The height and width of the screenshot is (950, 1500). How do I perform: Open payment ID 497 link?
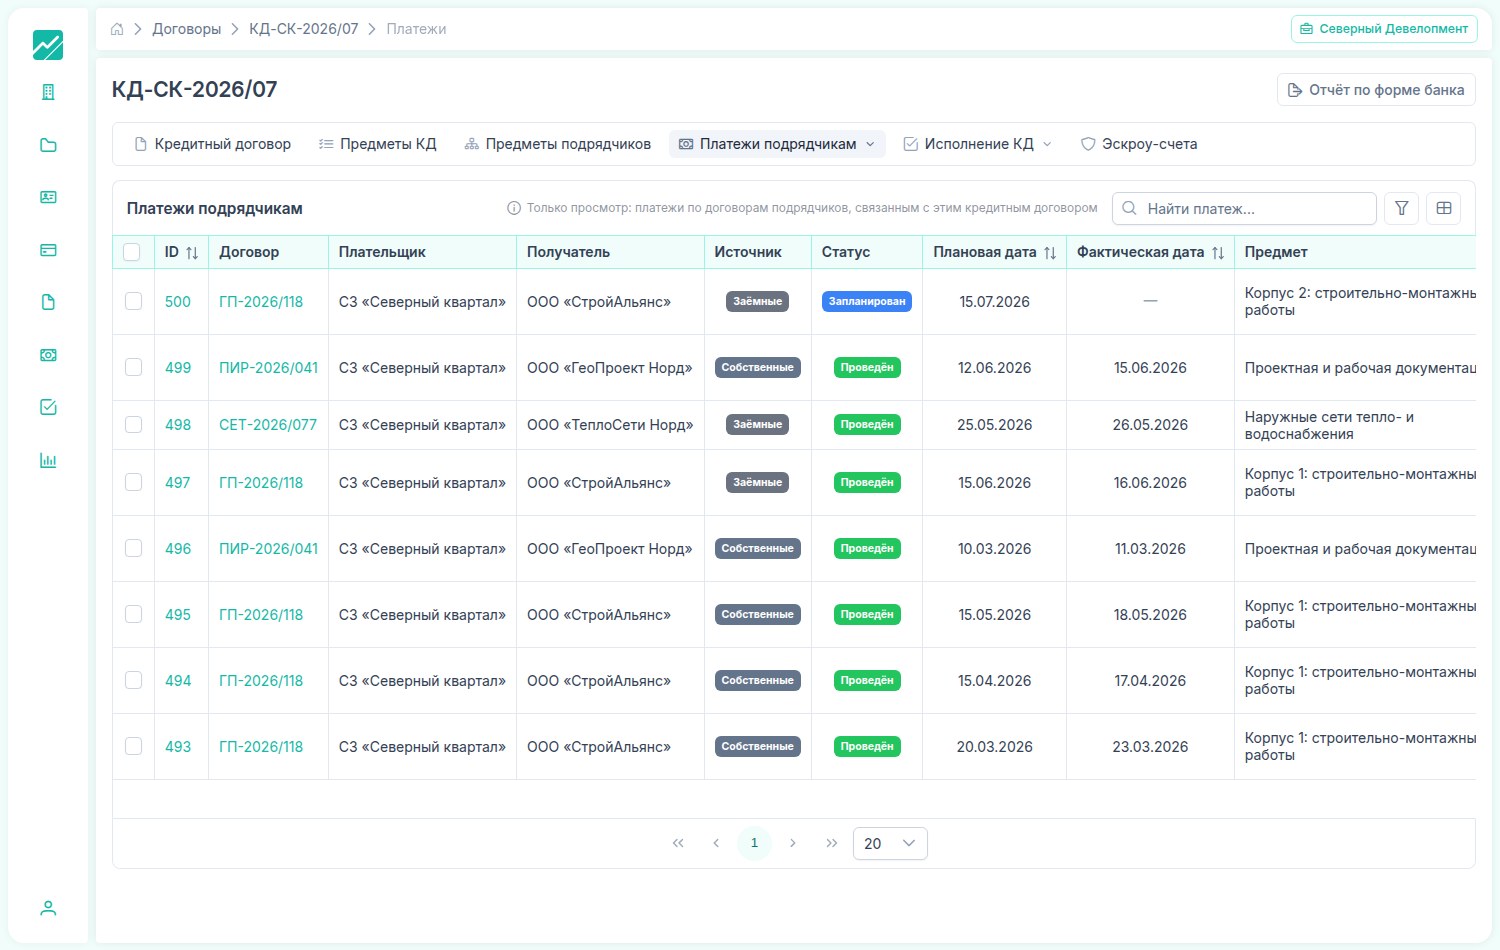click(178, 483)
